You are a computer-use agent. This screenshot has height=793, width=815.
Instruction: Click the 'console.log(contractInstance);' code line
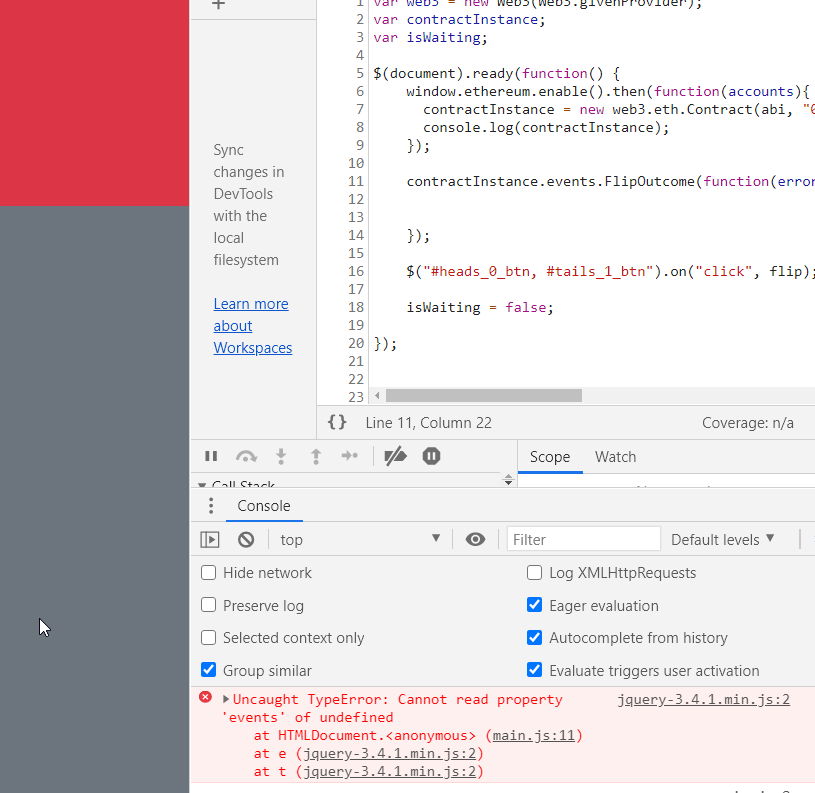click(546, 127)
